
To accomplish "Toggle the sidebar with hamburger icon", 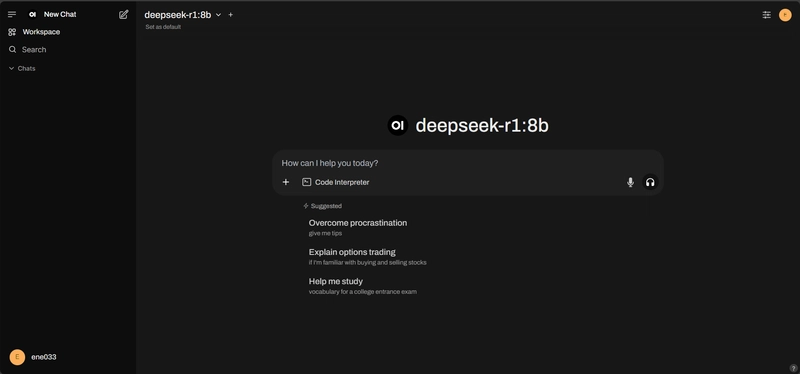I will click(x=12, y=14).
